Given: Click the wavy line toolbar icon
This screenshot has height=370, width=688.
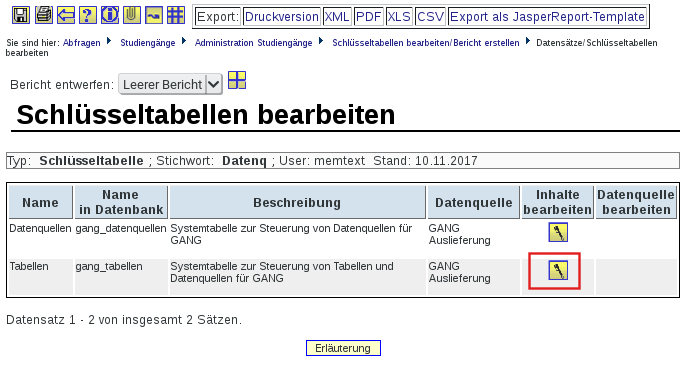Looking at the screenshot, I should [154, 15].
